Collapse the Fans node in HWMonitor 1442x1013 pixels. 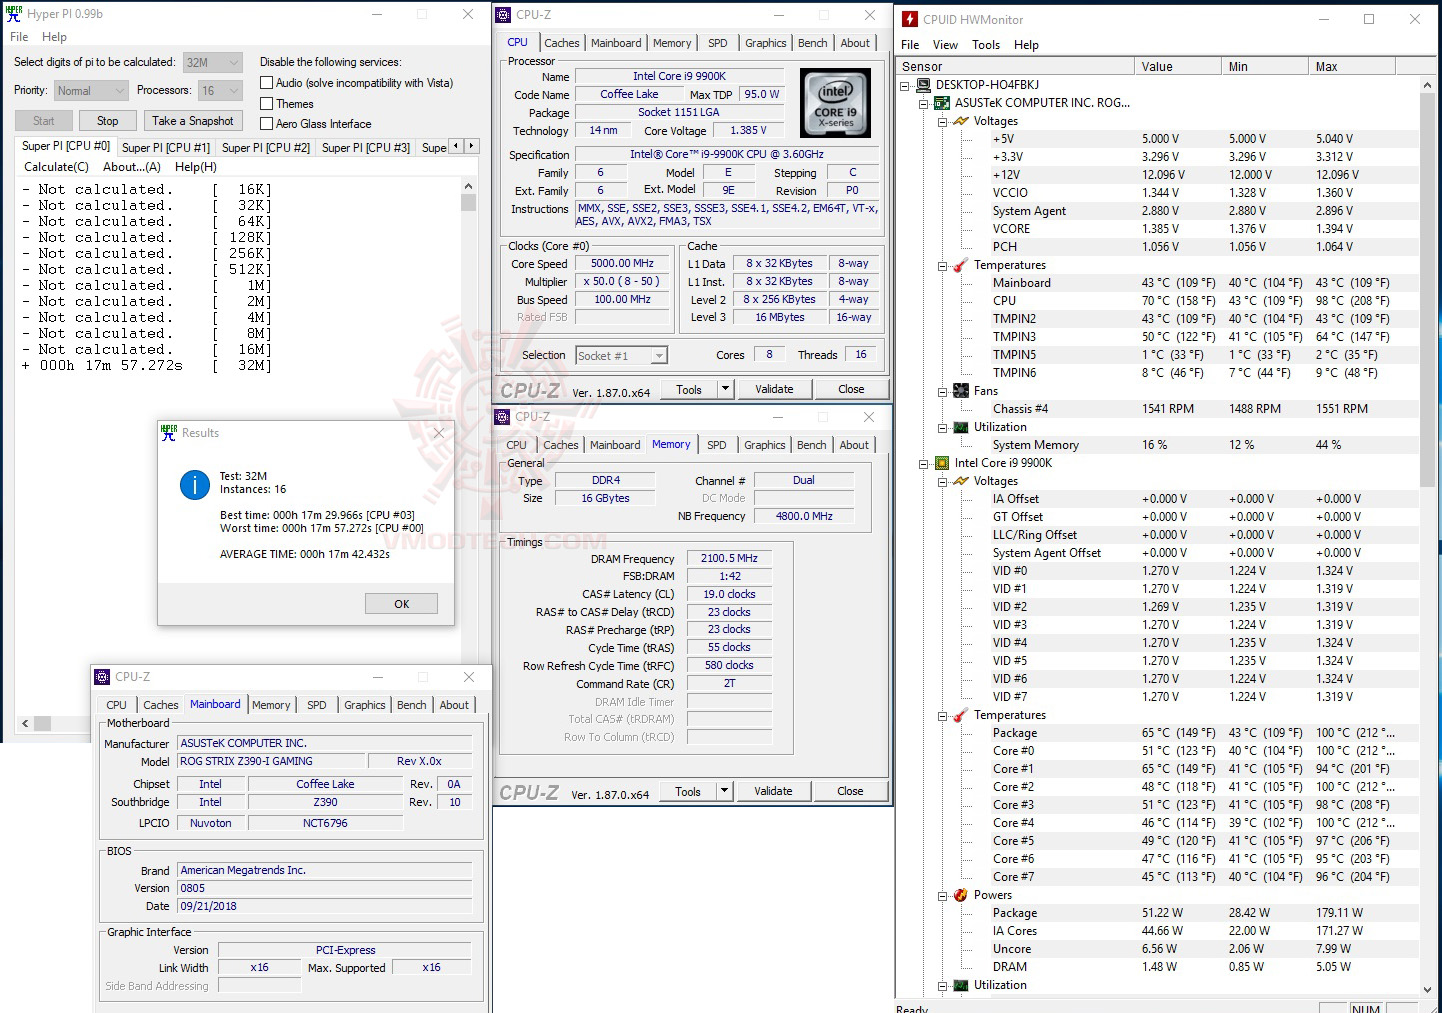point(942,391)
